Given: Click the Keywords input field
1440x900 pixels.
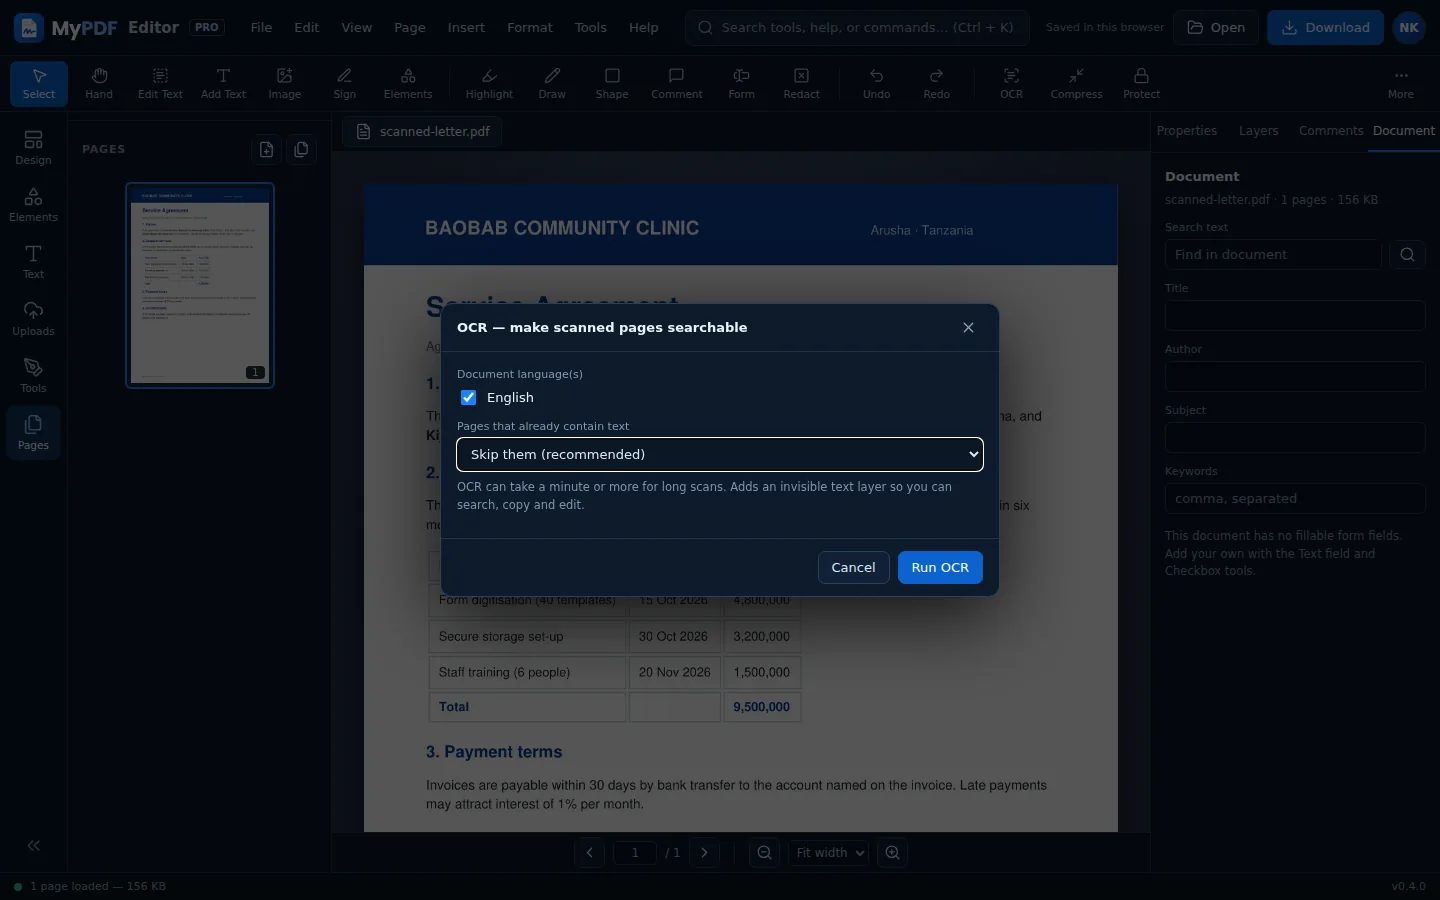Looking at the screenshot, I should 1295,499.
